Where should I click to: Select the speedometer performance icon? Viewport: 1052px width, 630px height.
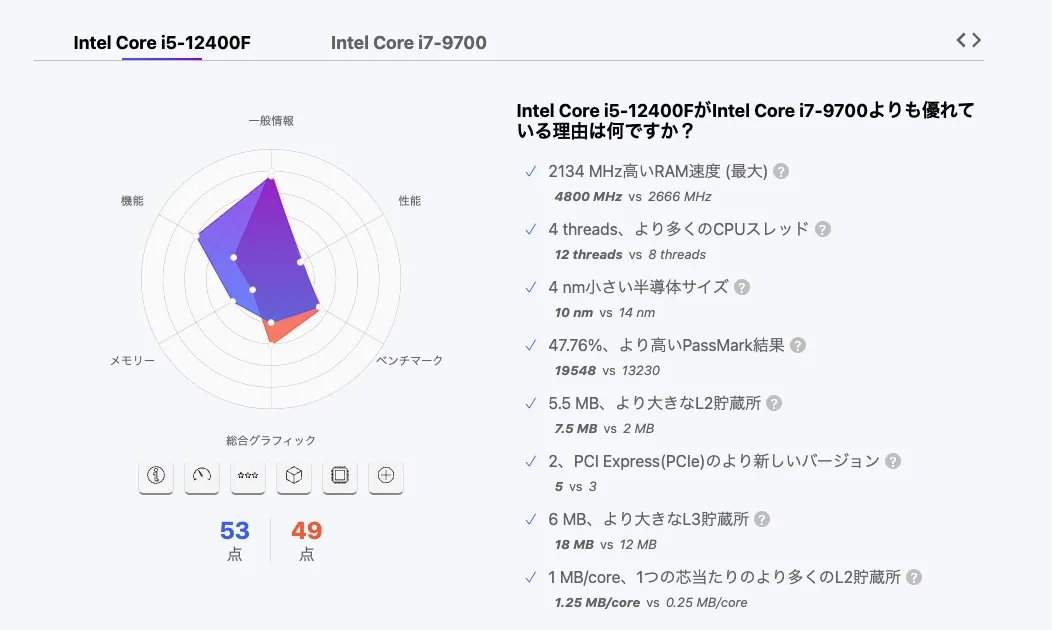(x=202, y=476)
